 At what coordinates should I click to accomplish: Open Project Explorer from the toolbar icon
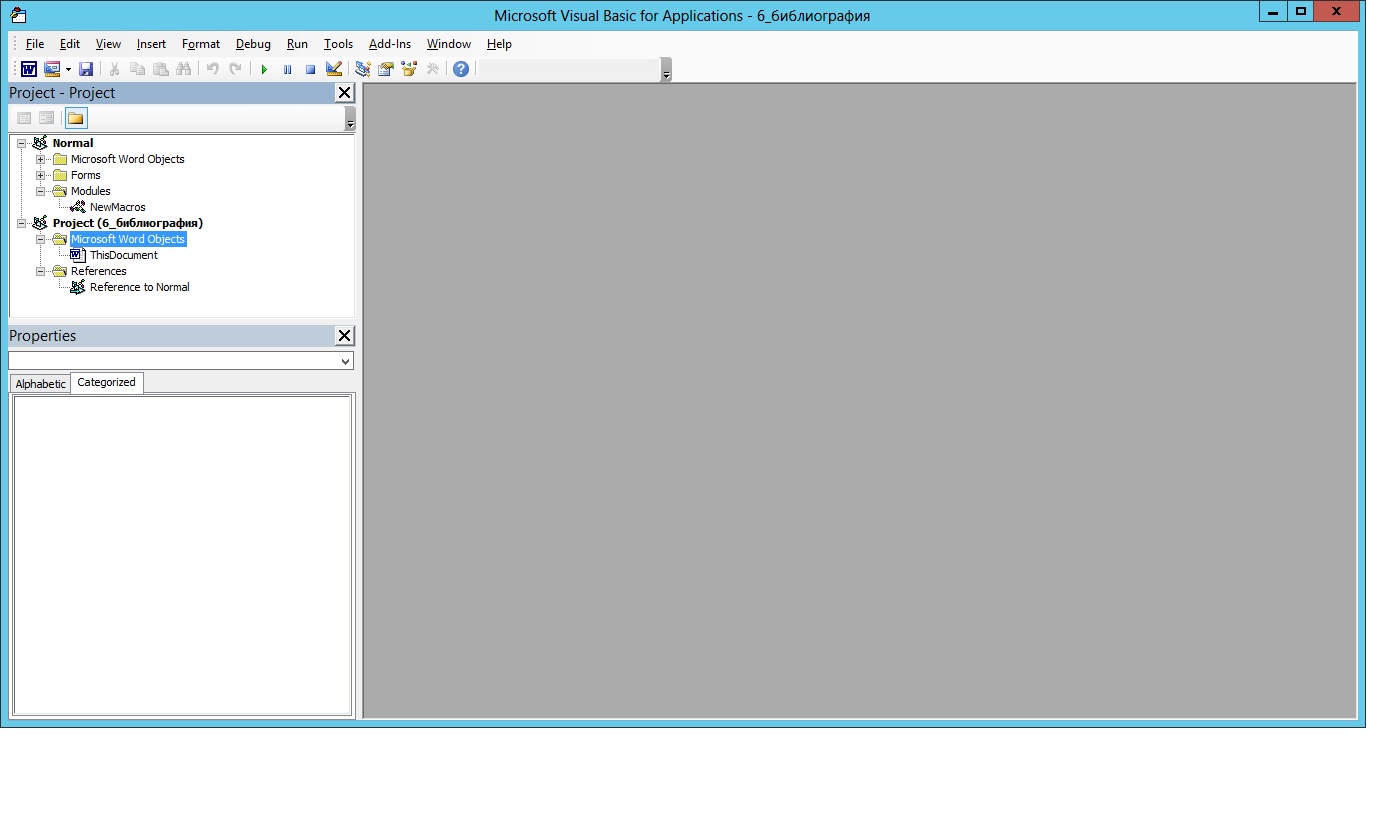[x=362, y=69]
